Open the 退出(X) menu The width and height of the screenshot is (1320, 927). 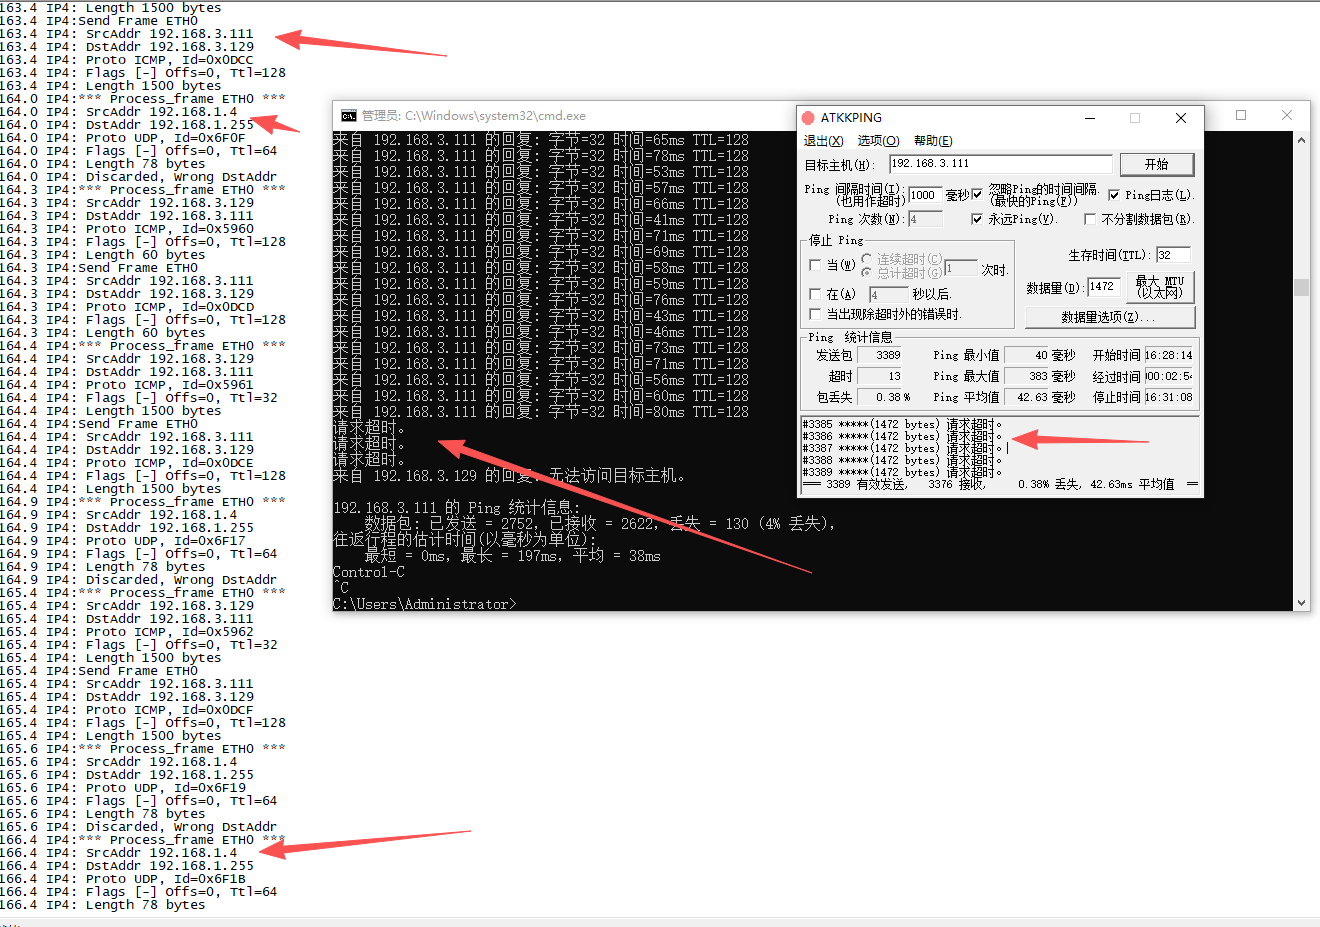coord(823,141)
